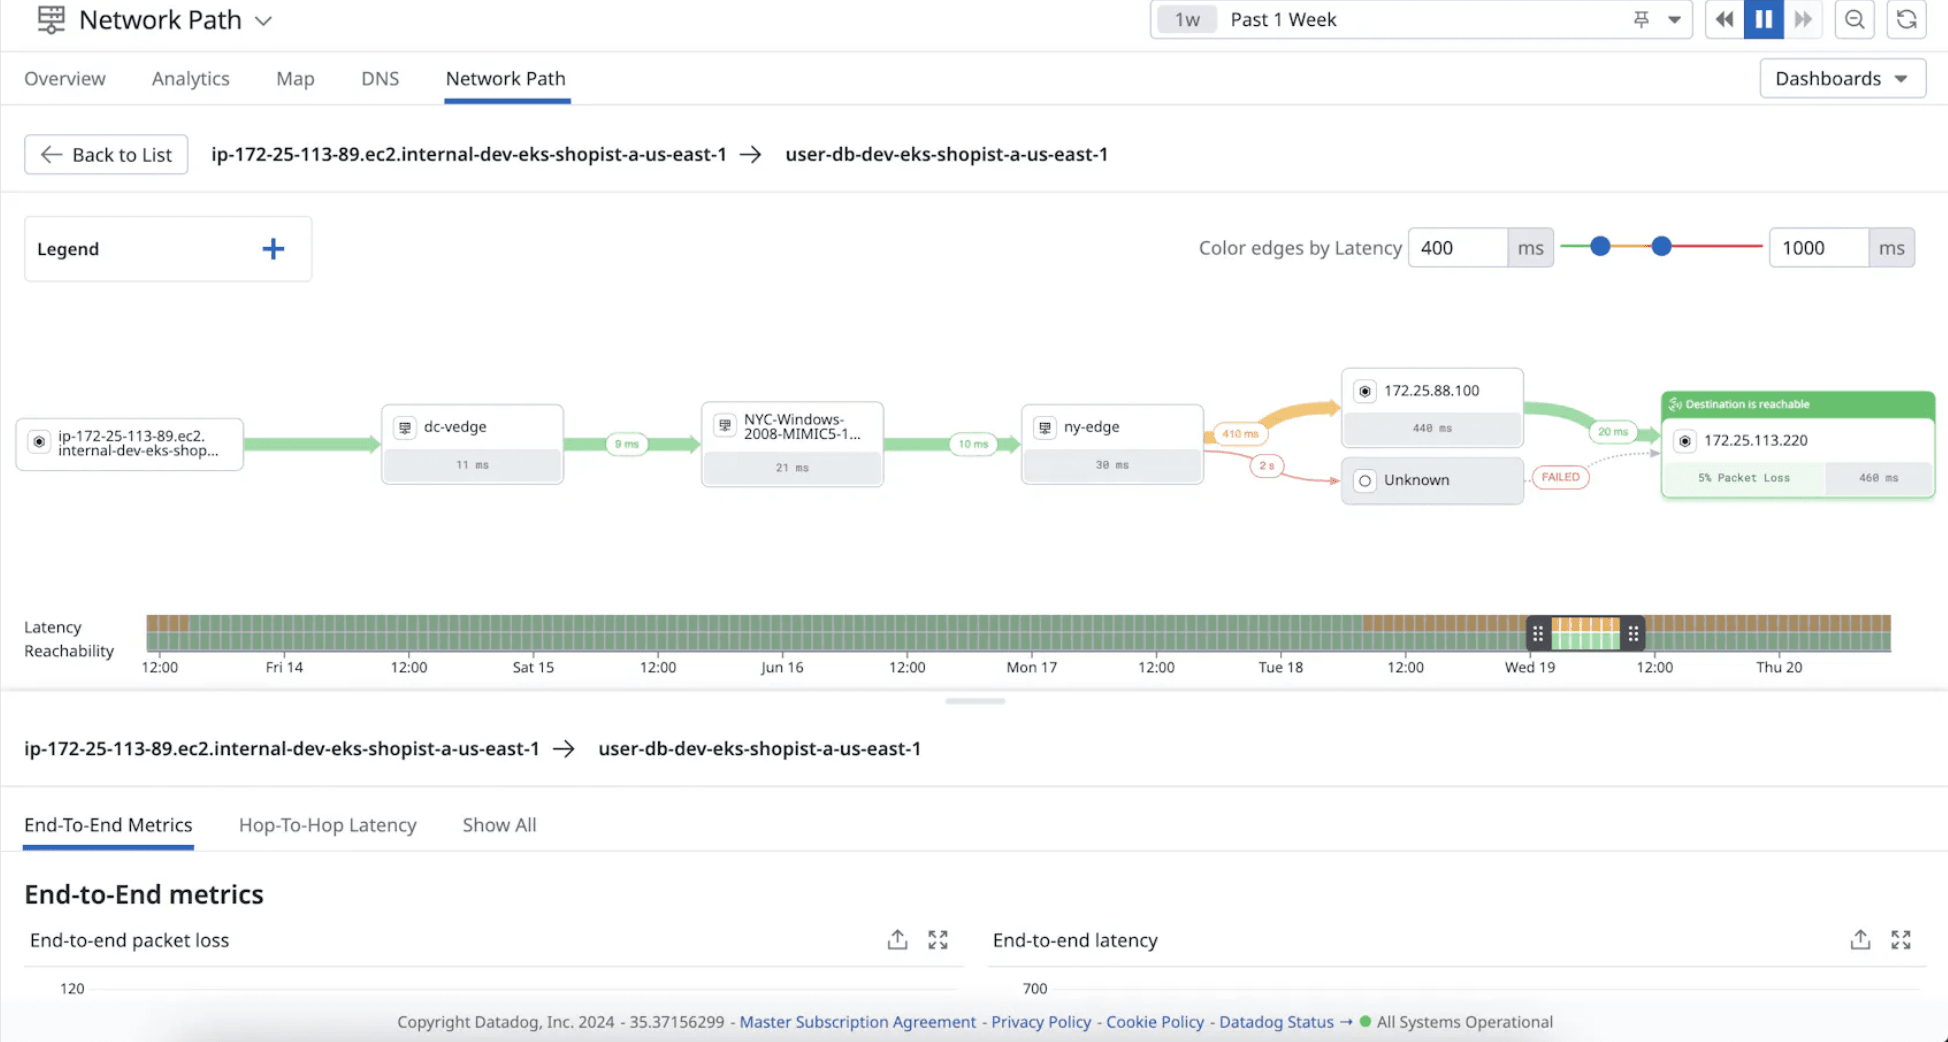
Task: Switch to Hop-To-Hop Latency tab
Action: 328,826
